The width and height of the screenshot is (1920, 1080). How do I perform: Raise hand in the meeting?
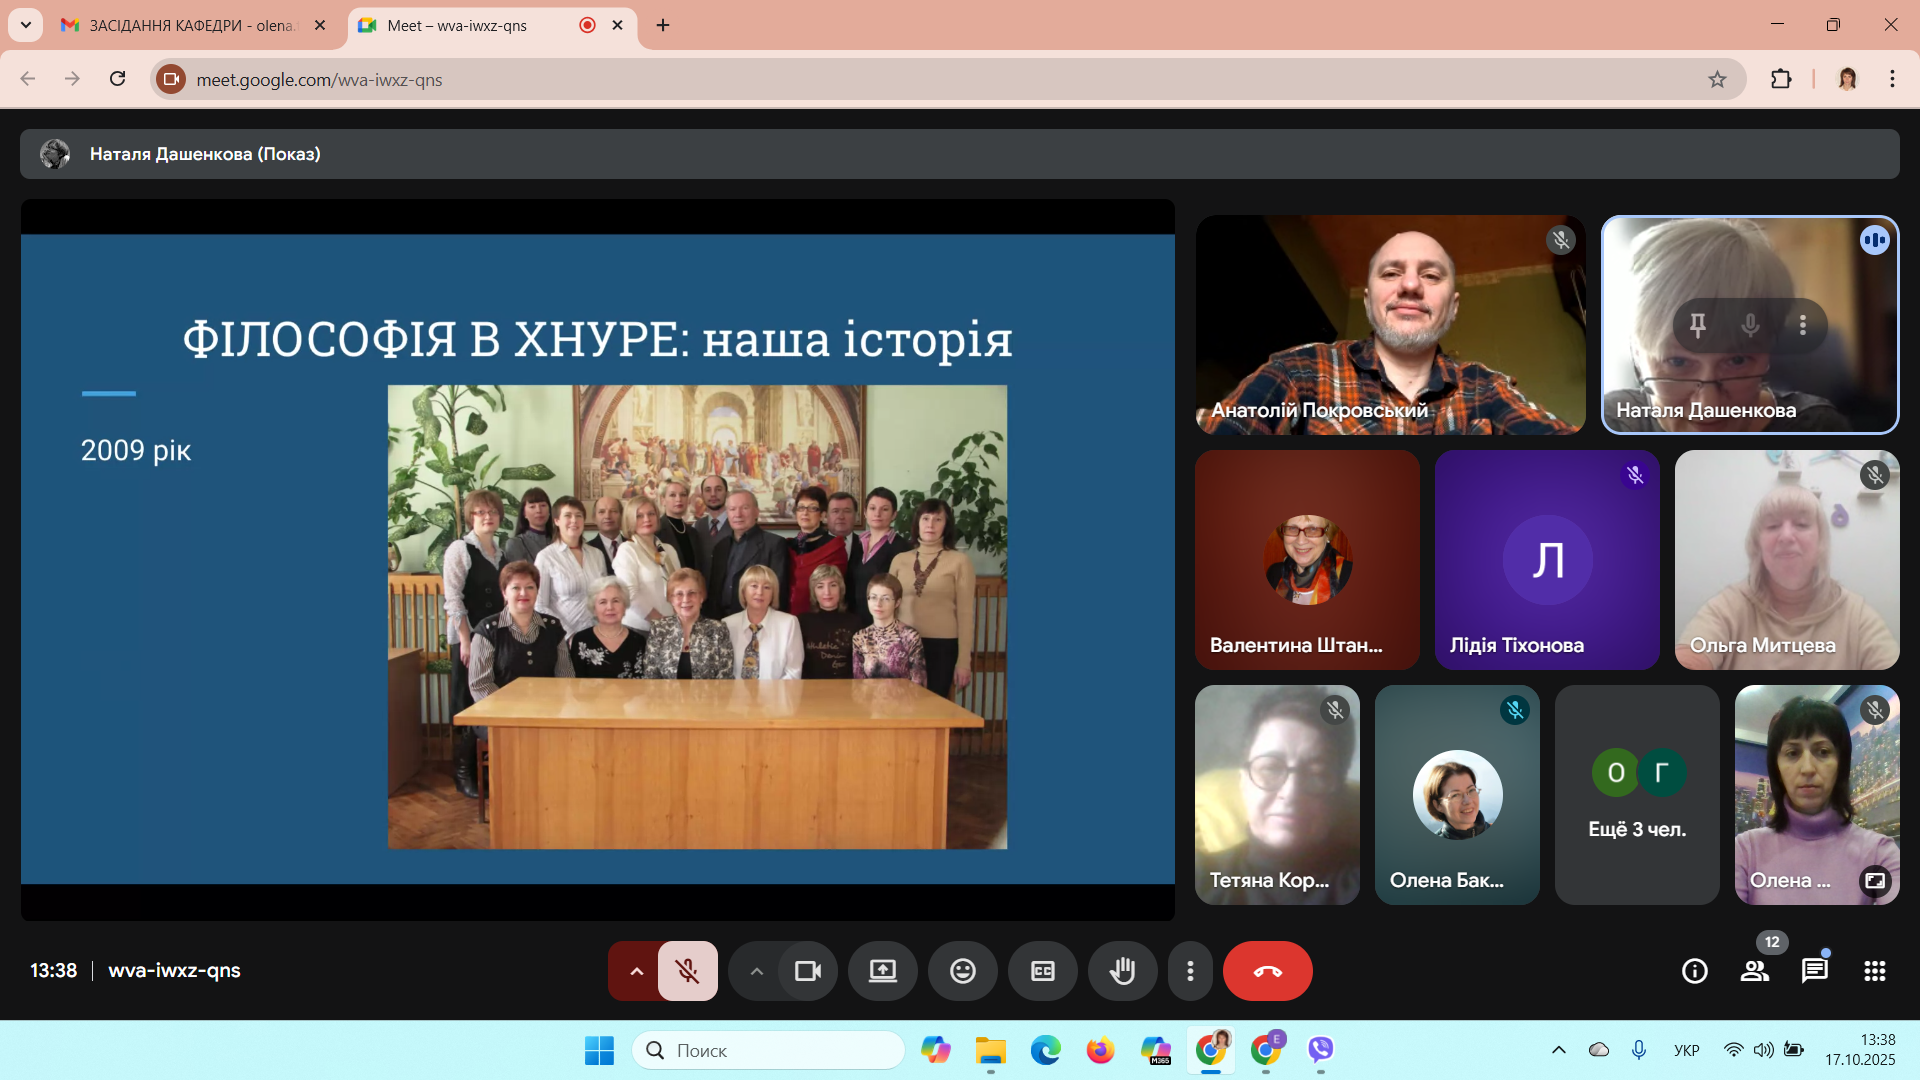point(1122,971)
